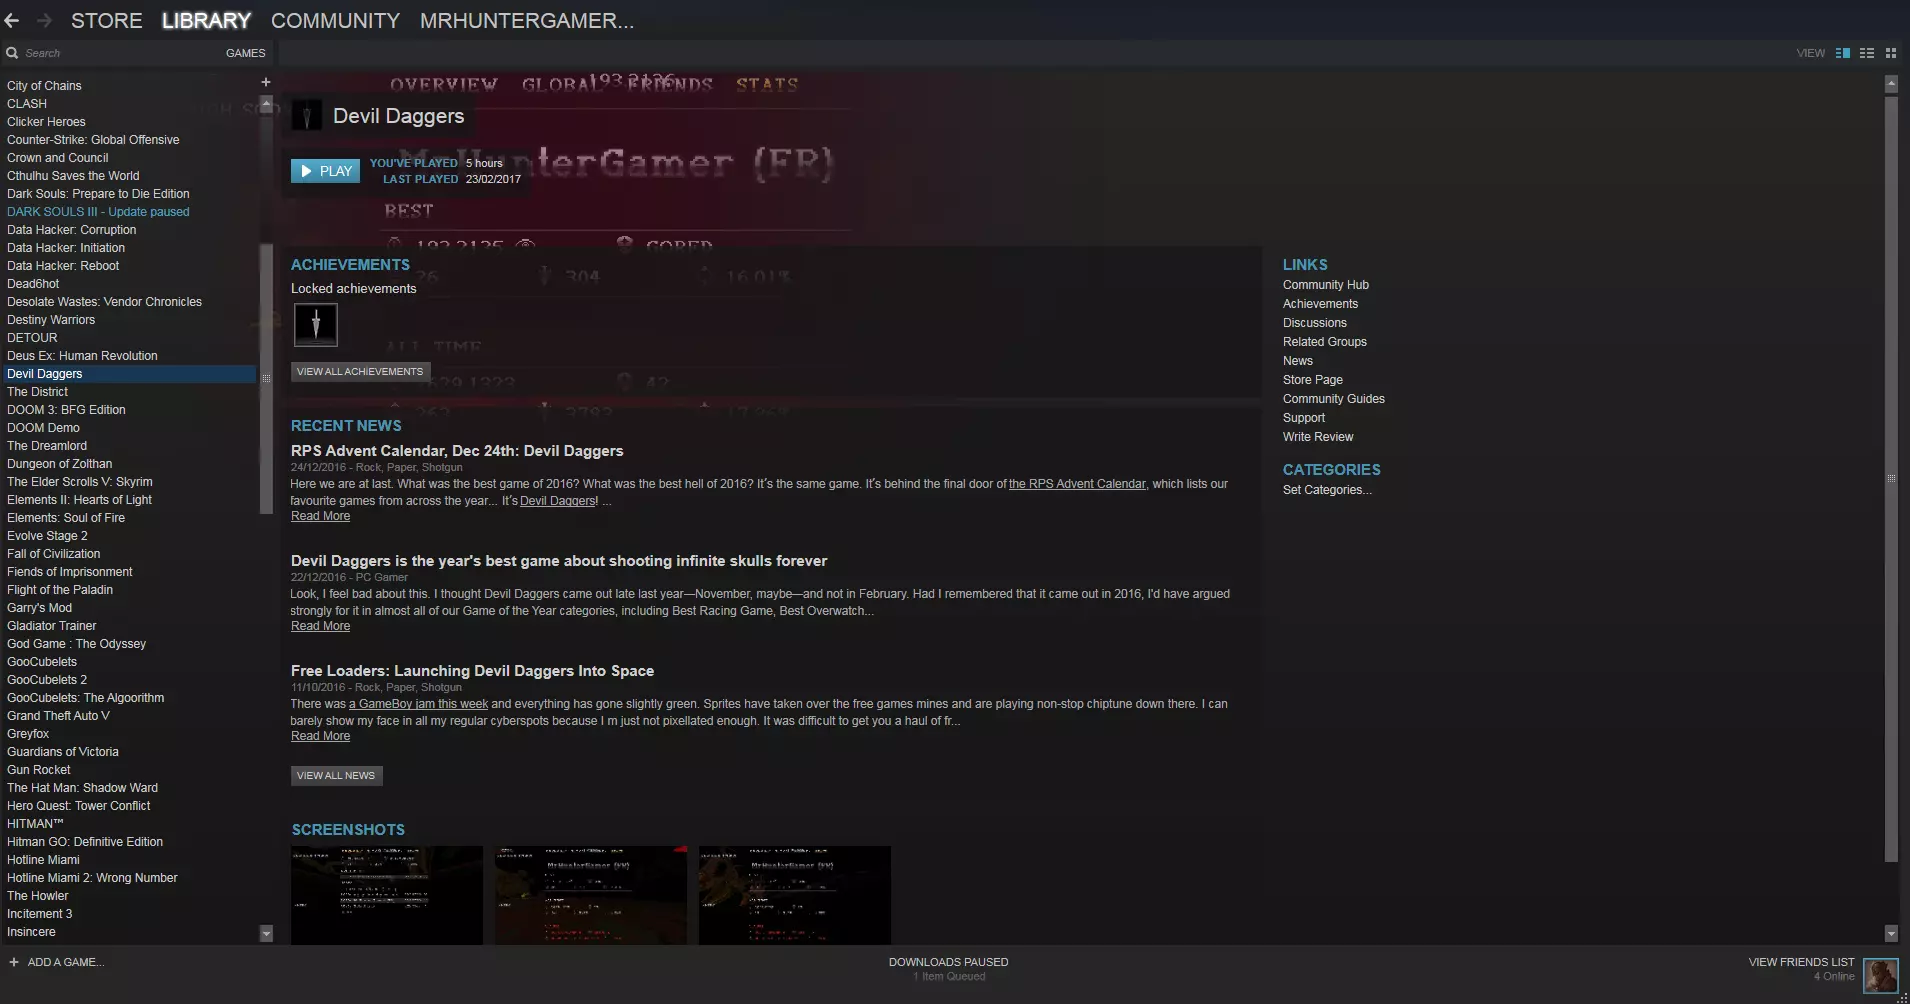This screenshot has width=1910, height=1004.
Task: Open the friends avatar picture
Action: click(x=1881, y=975)
